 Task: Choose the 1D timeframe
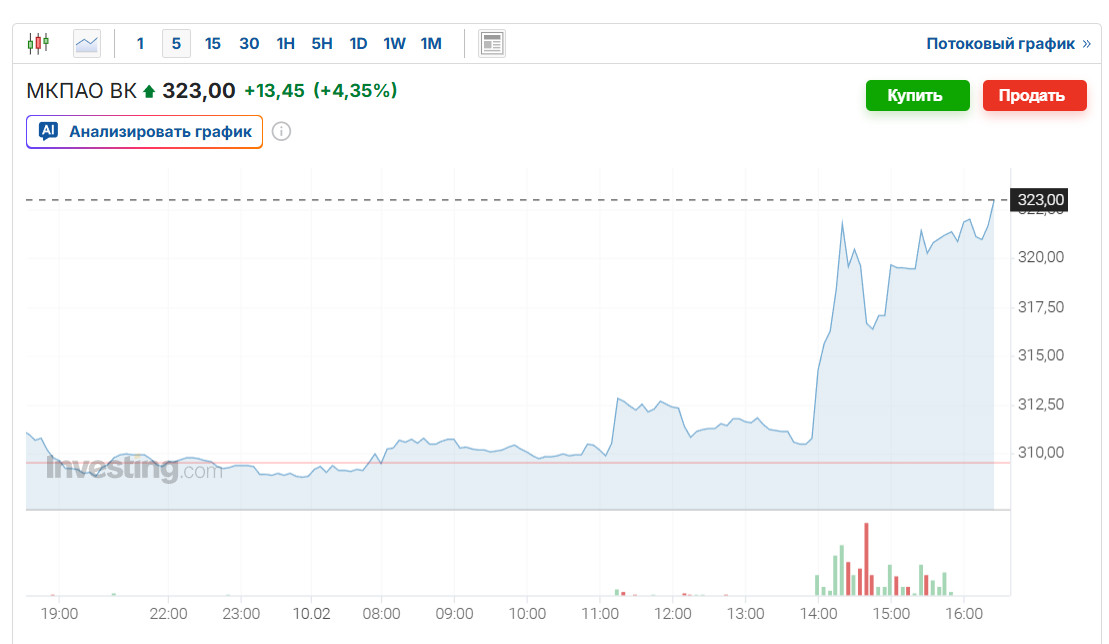(358, 43)
